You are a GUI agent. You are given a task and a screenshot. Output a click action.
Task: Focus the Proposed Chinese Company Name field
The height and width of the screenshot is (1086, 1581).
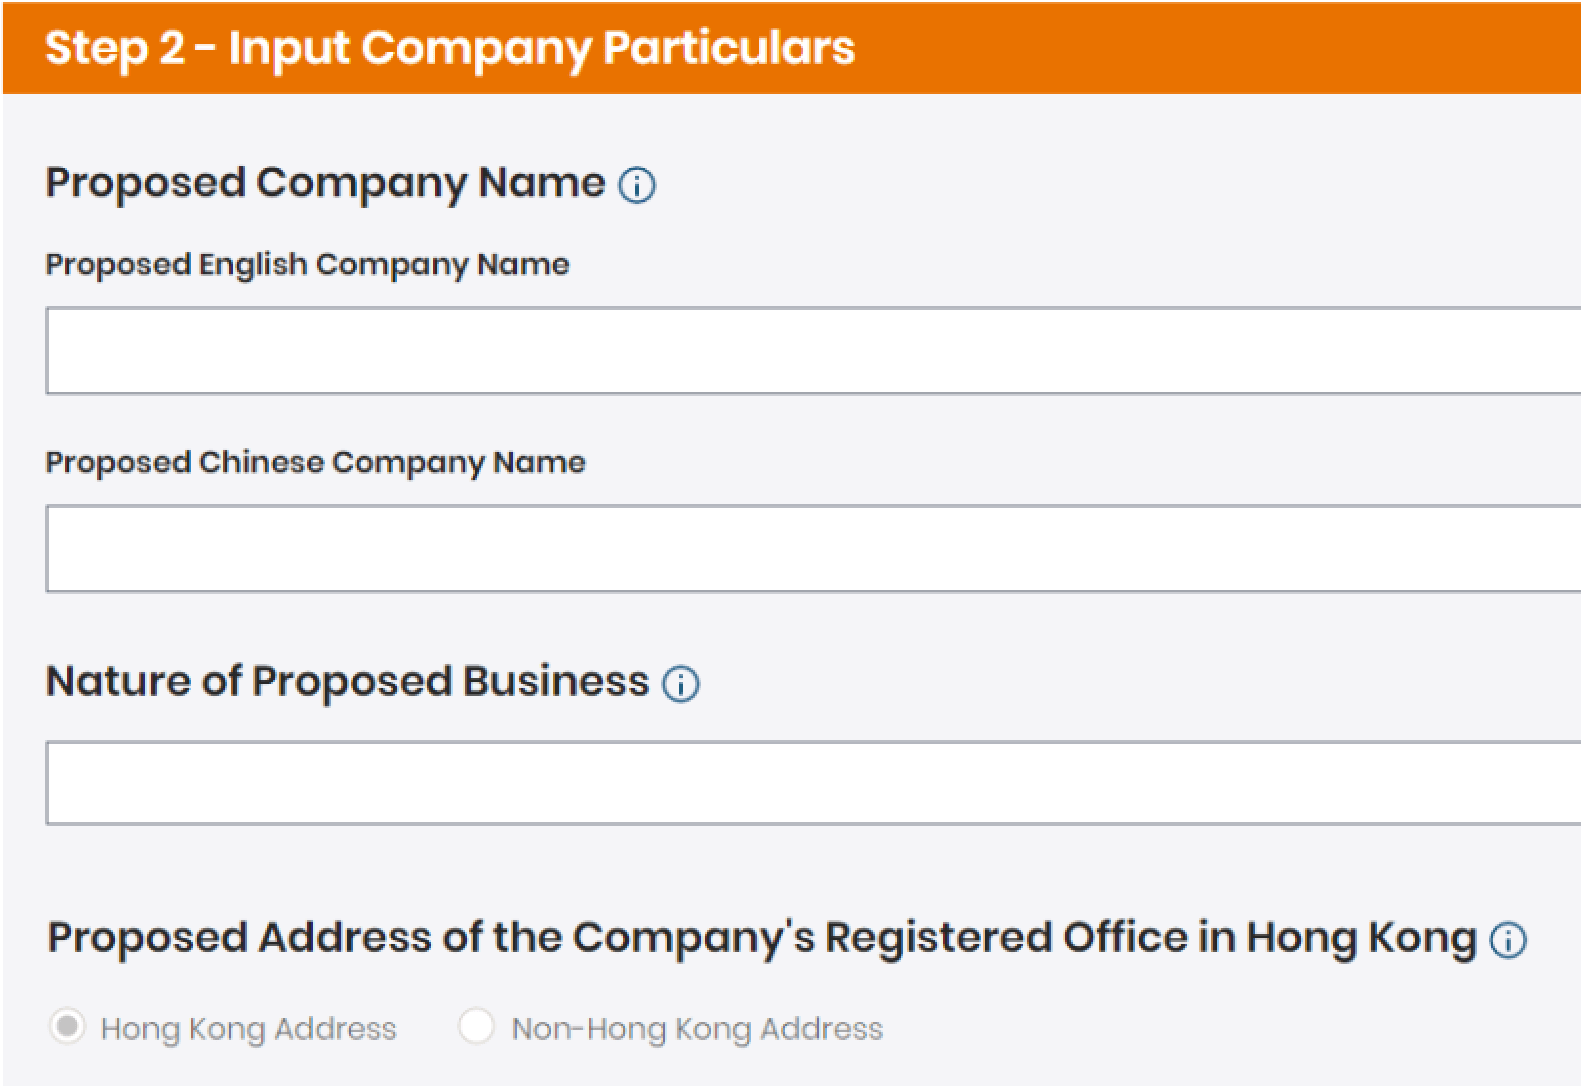pos(812,549)
